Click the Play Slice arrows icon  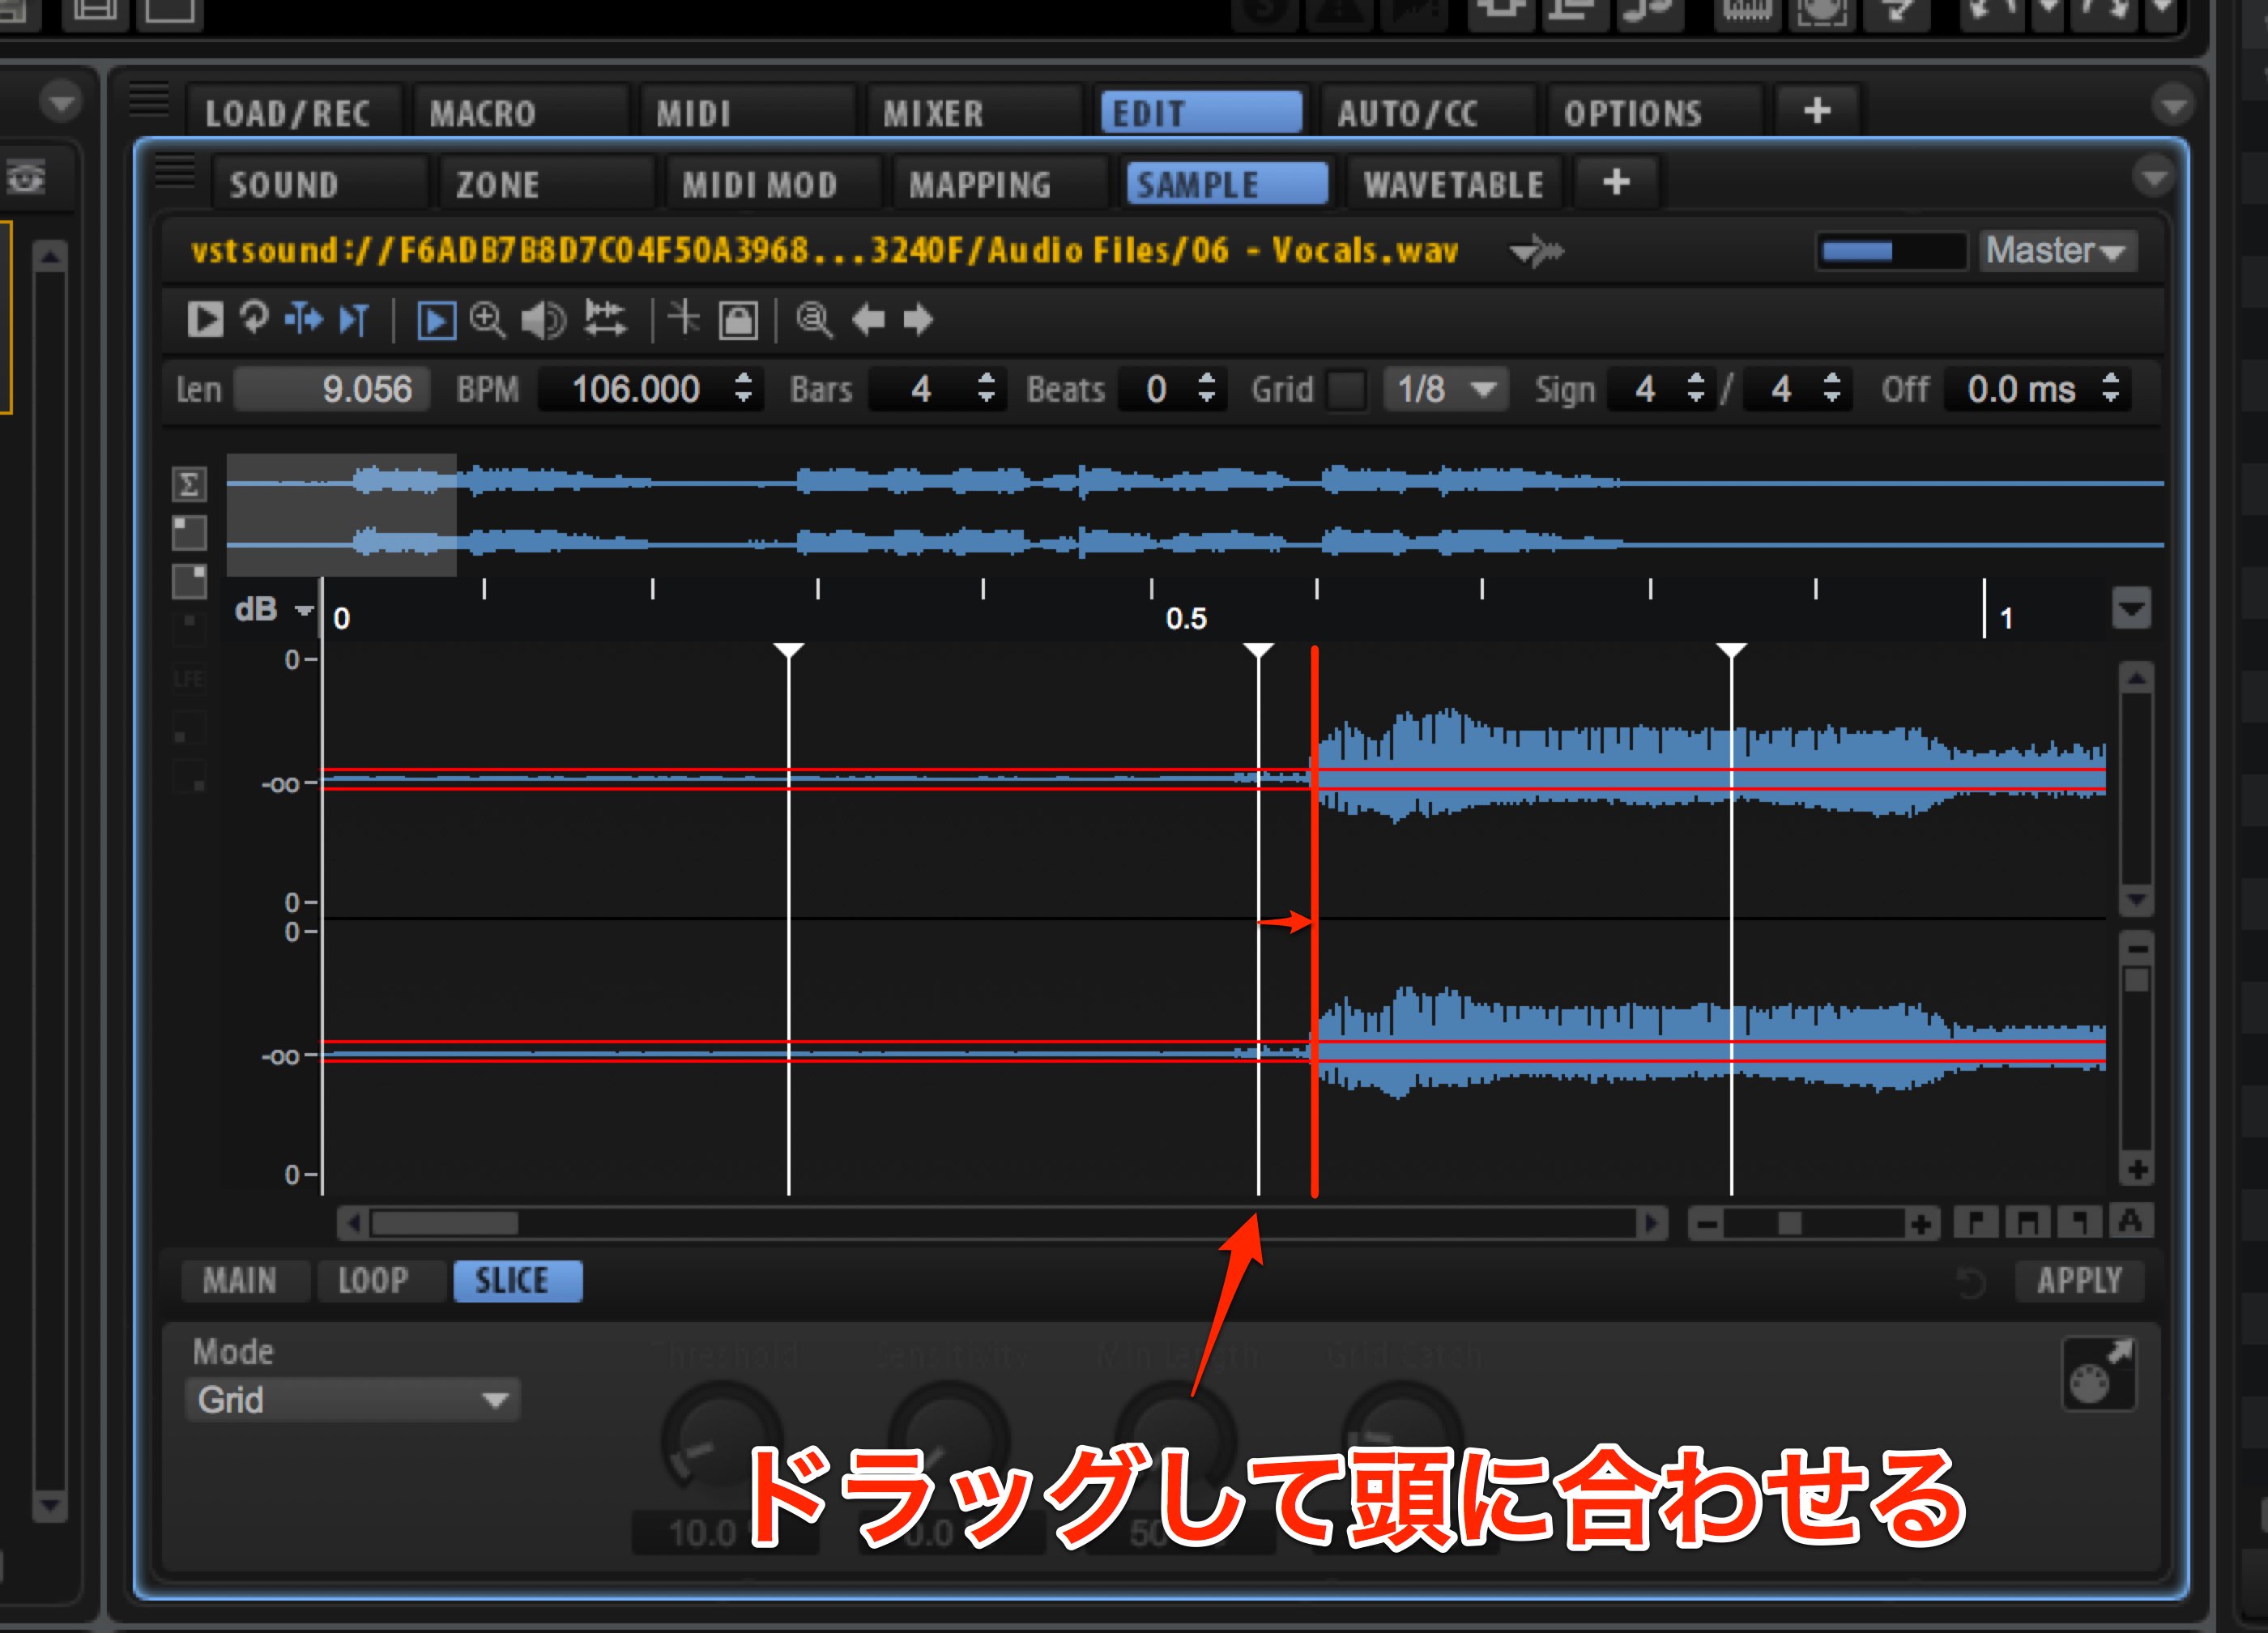[x=604, y=319]
